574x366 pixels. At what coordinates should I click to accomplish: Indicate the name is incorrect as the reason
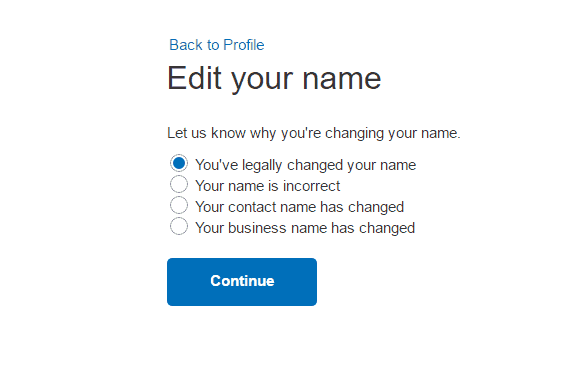click(x=179, y=184)
